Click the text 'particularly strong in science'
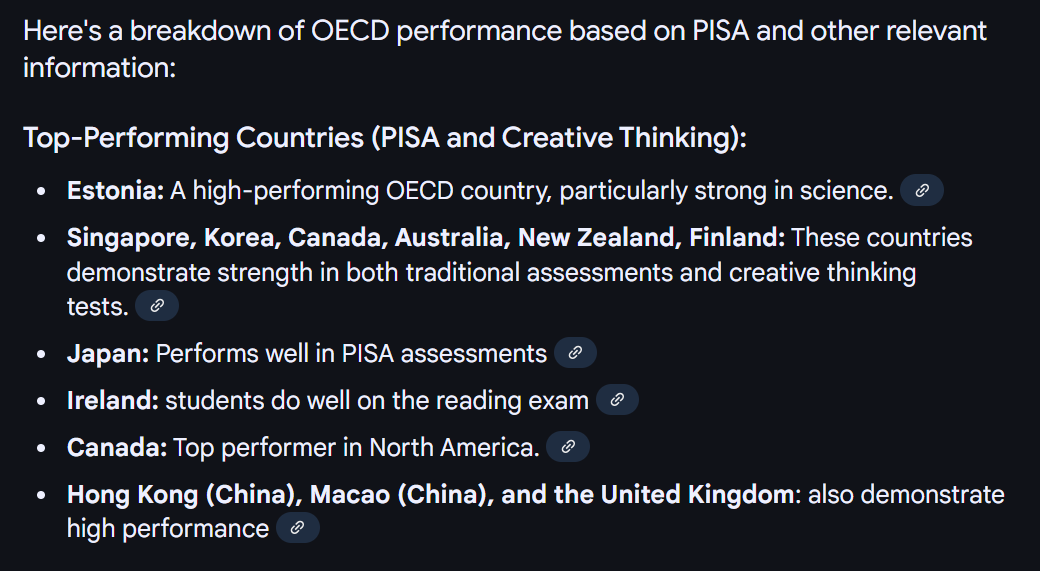This screenshot has height=571, width=1040. point(726,191)
